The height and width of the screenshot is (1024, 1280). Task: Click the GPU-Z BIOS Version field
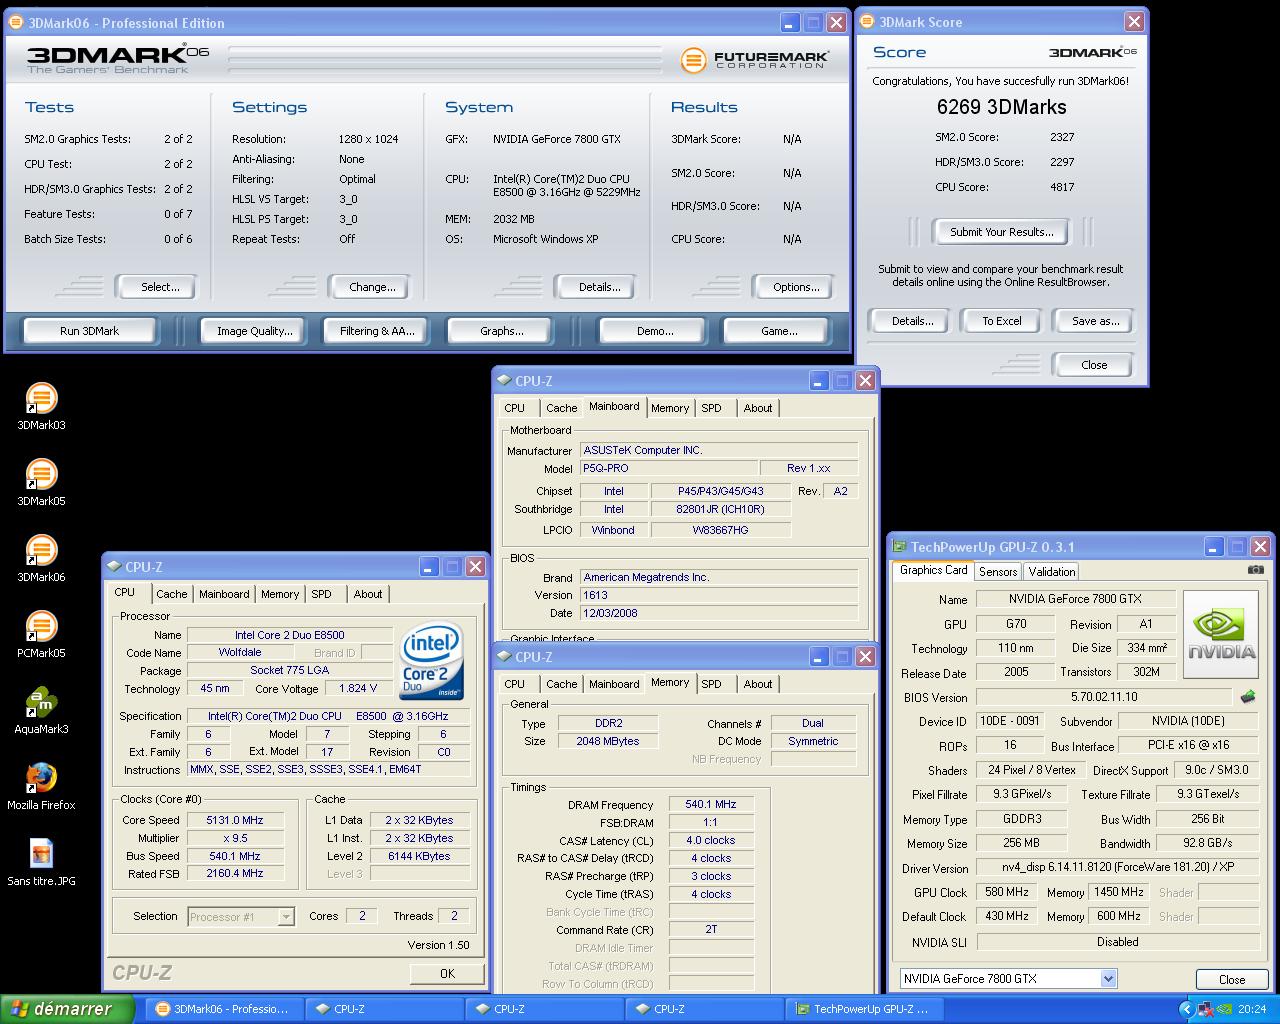pos(1104,697)
